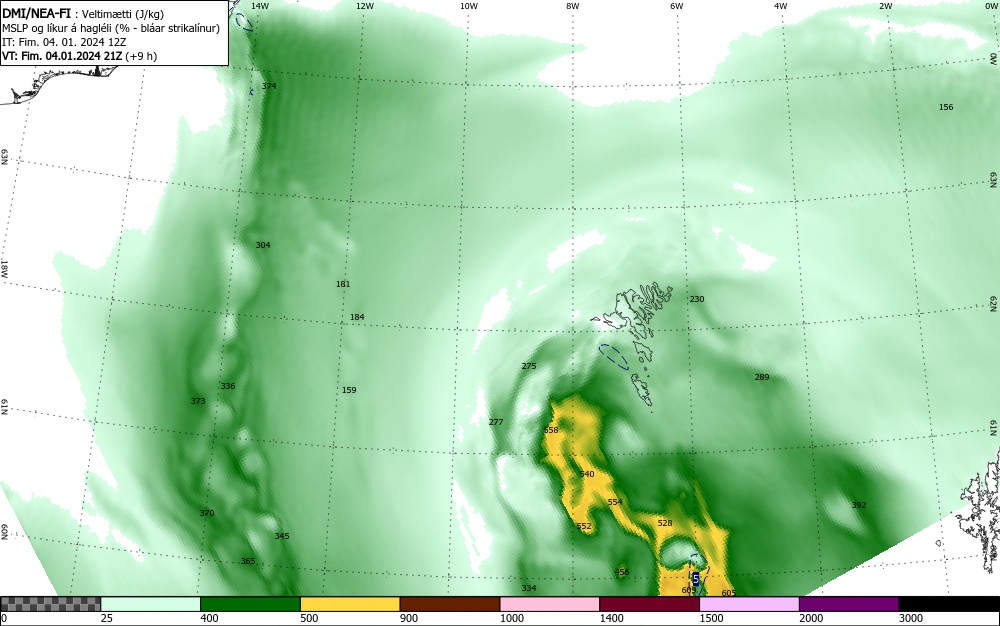The height and width of the screenshot is (626, 1000).
Task: Click the map value "365"
Action: click(248, 562)
